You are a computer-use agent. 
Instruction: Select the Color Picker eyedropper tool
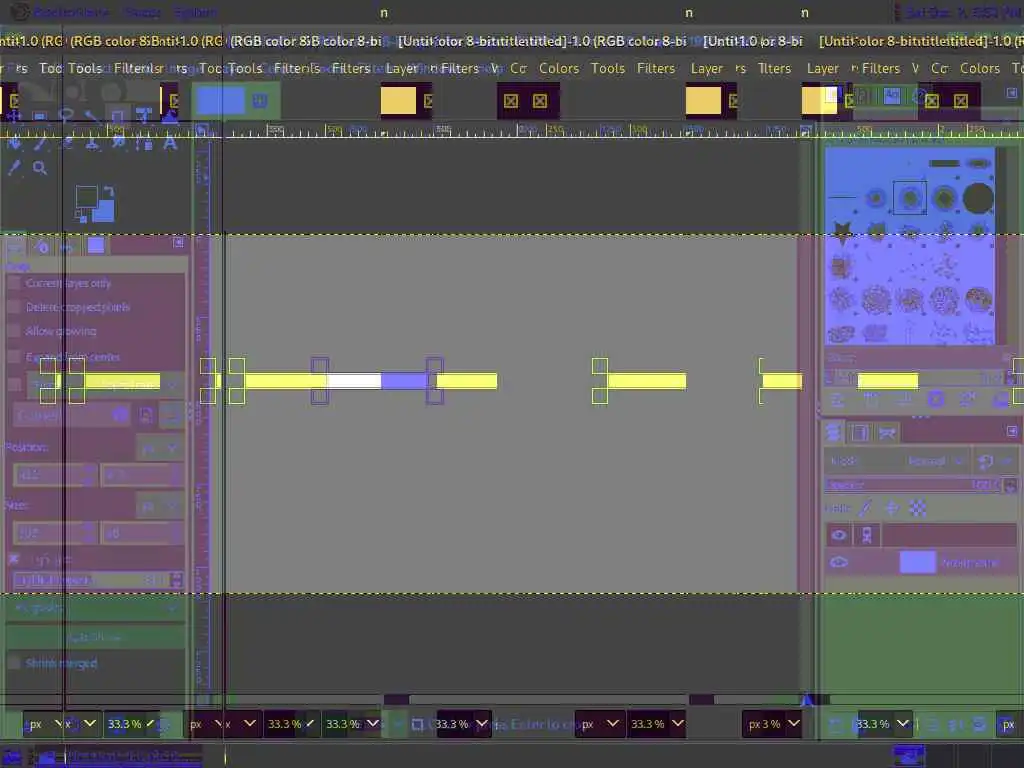click(x=14, y=168)
